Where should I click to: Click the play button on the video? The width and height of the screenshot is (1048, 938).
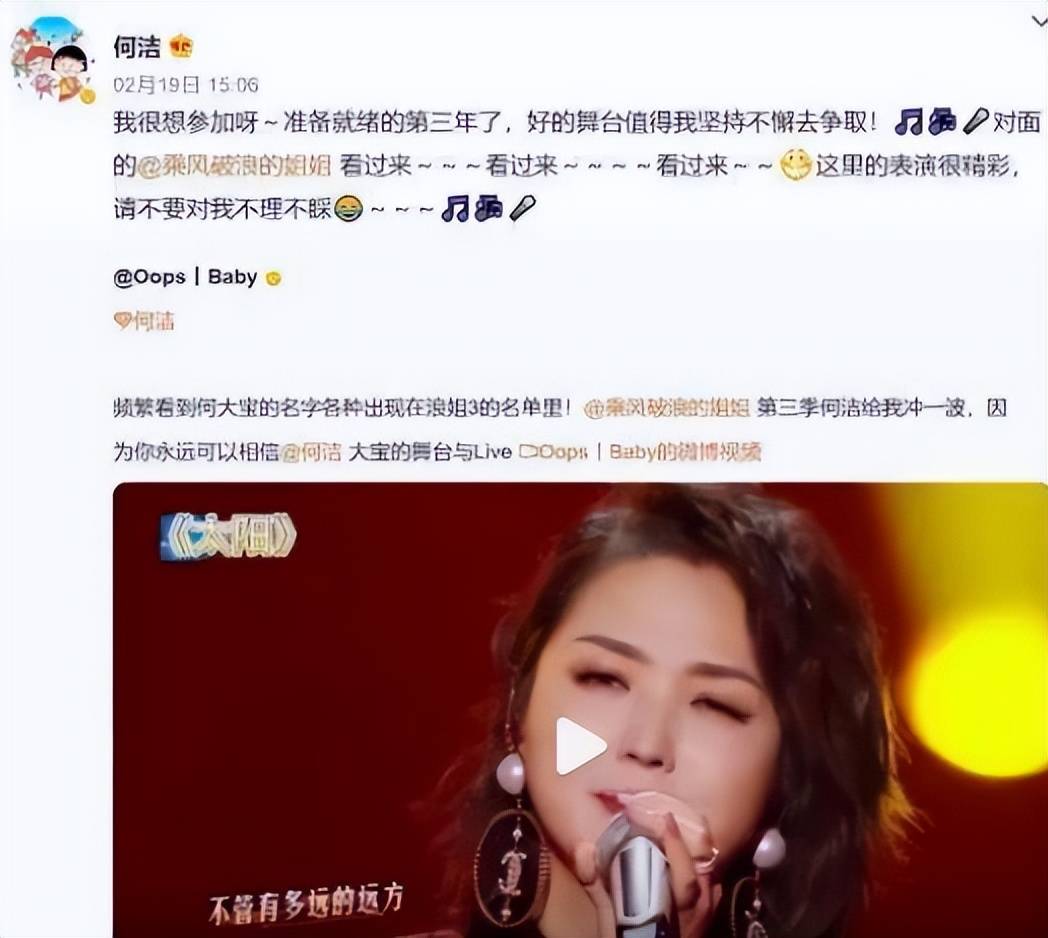tap(580, 746)
